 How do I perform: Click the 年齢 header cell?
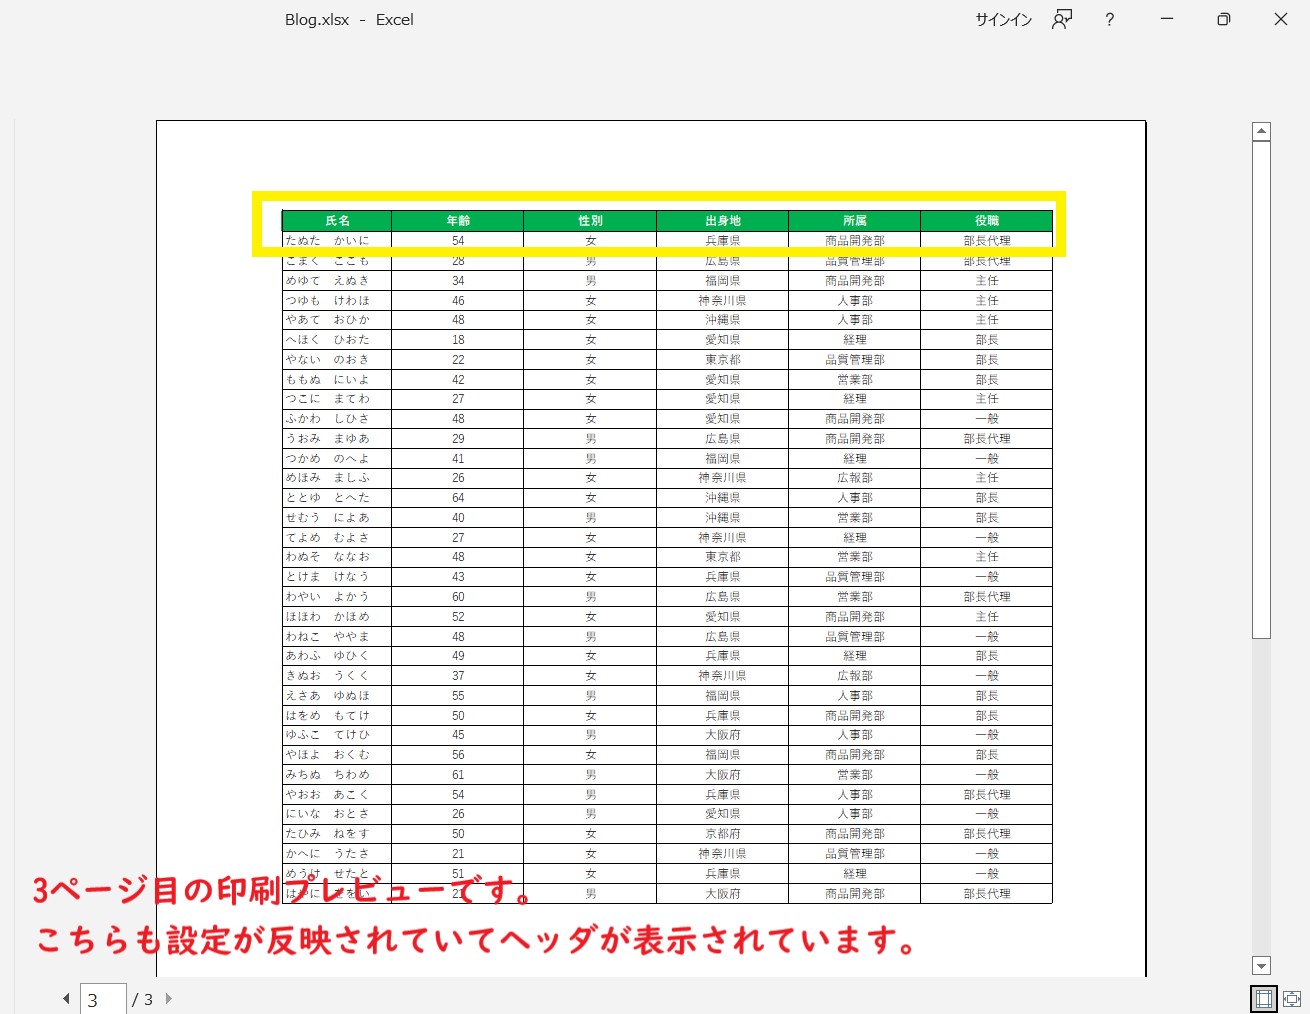(x=458, y=221)
